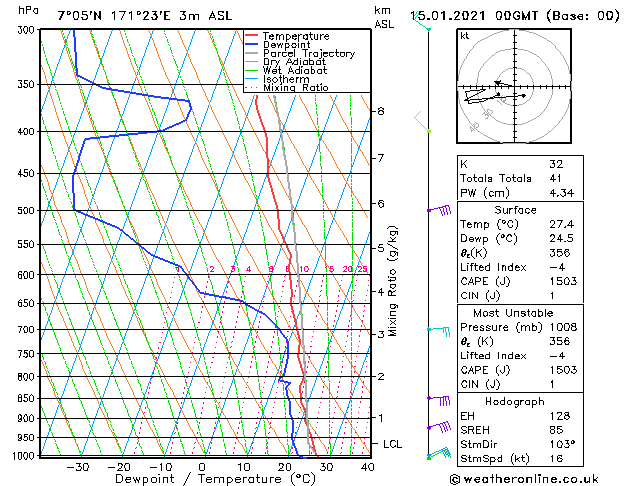Click the date text '15.01.2021 00GMT'
Viewport: 629px width, 486px height.
474,16
